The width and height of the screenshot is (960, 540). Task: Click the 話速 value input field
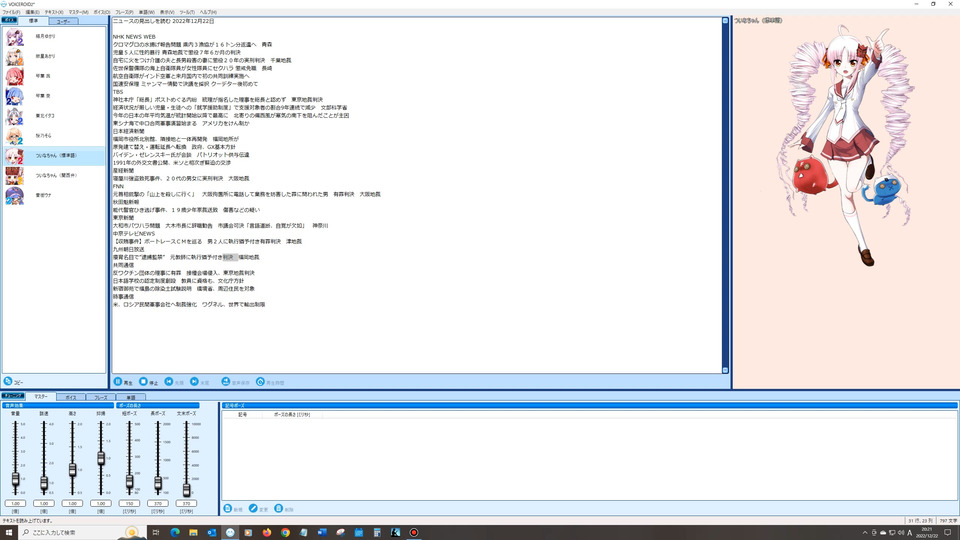44,503
